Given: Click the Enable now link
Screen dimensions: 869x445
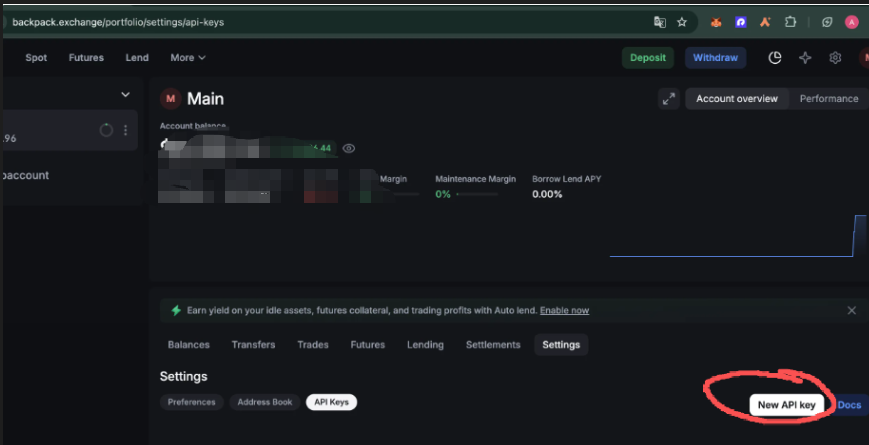Looking at the screenshot, I should tap(564, 311).
